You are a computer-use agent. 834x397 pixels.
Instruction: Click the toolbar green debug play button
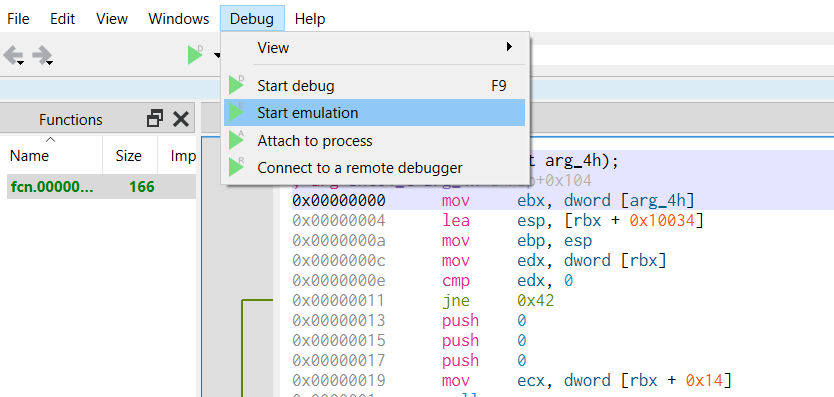195,55
